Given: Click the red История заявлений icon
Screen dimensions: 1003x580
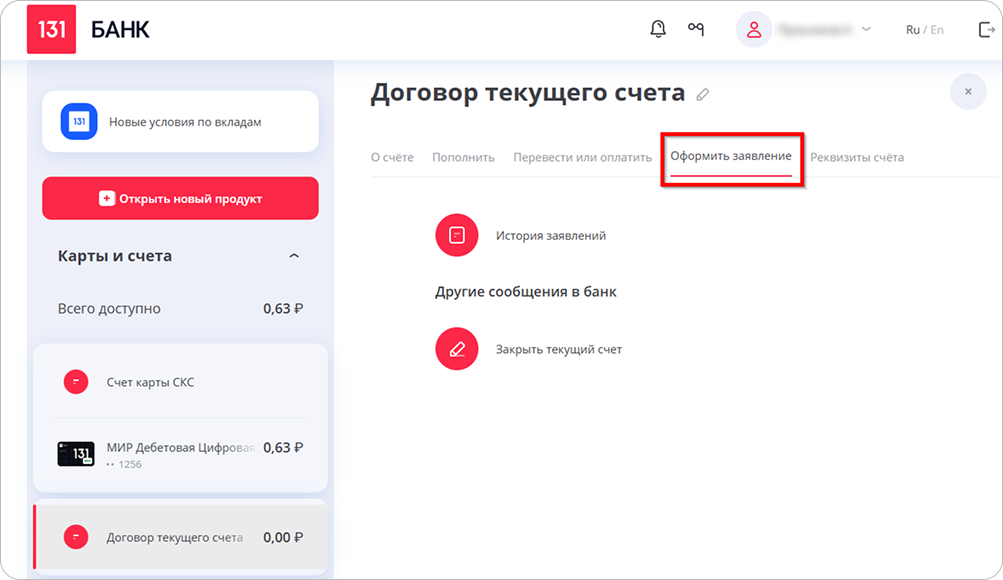Looking at the screenshot, I should point(457,236).
